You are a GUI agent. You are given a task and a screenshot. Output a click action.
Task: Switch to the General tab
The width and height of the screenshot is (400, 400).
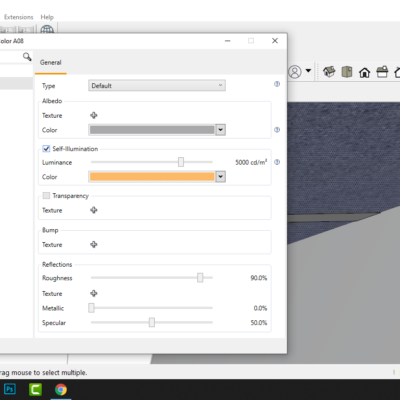point(51,62)
